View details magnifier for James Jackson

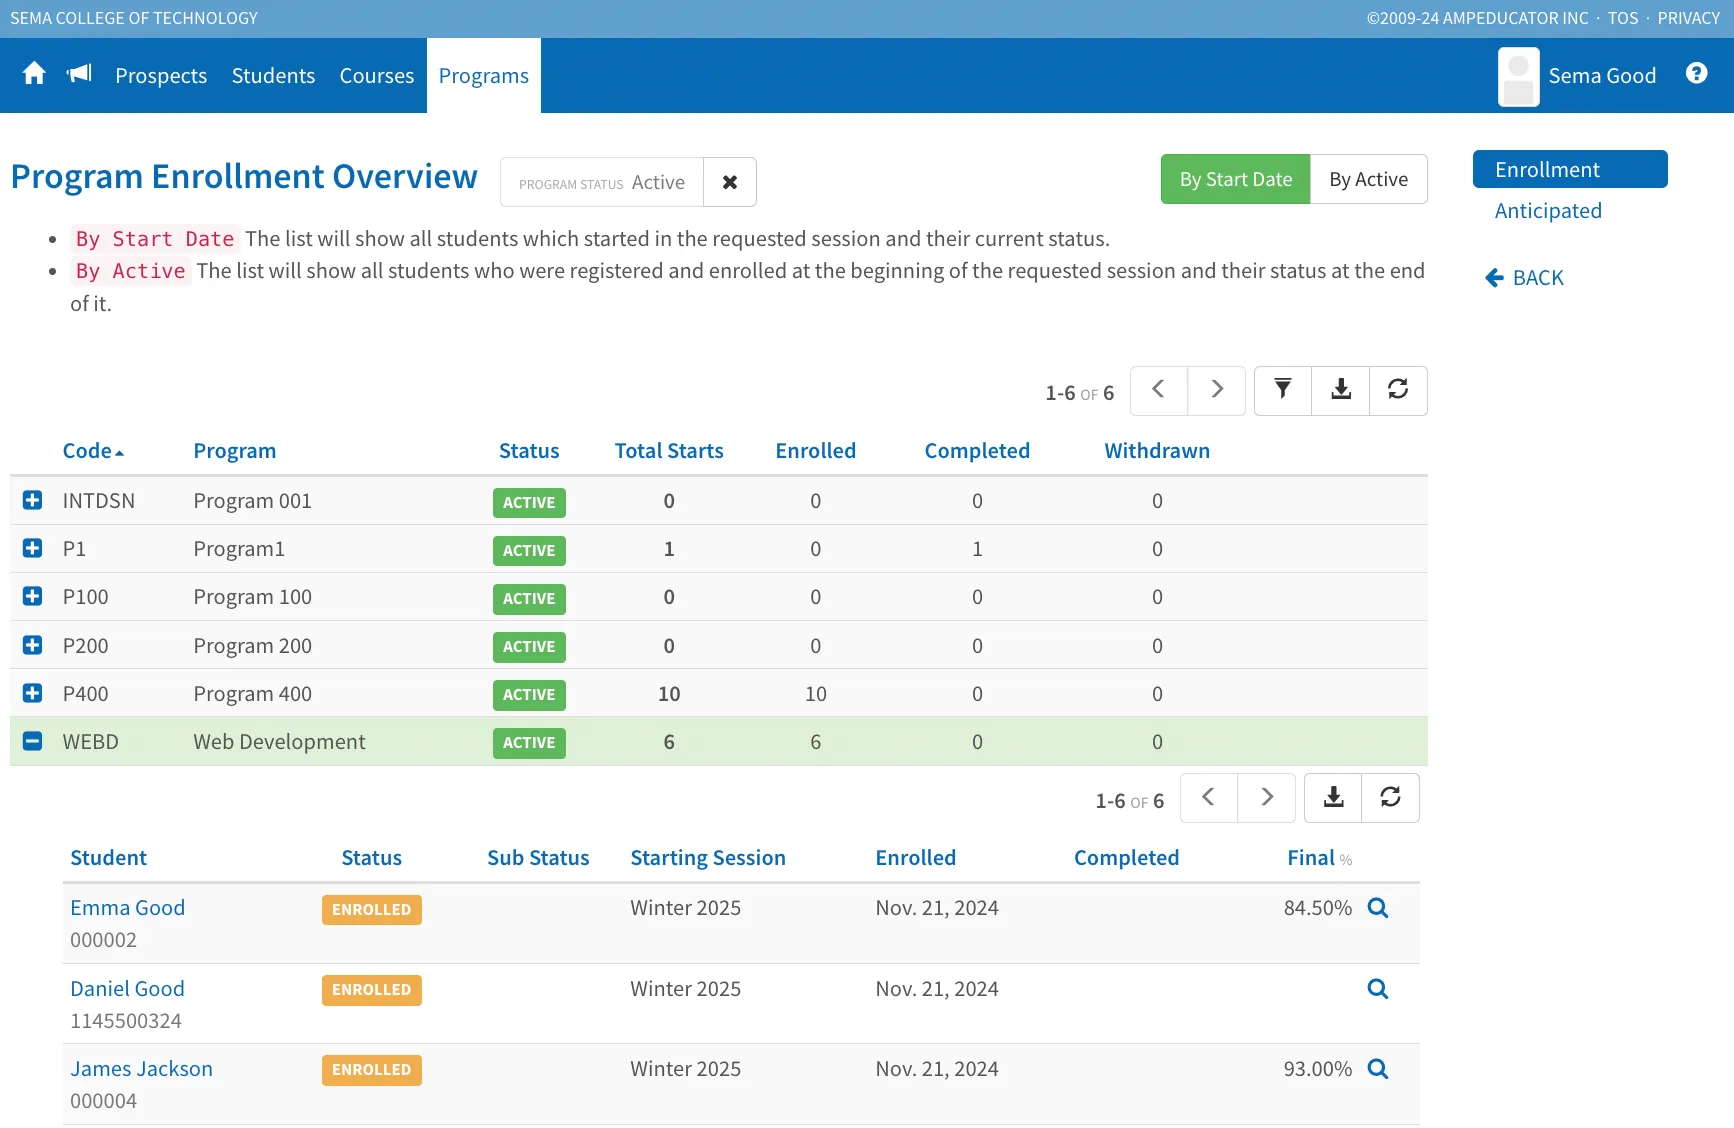point(1378,1069)
